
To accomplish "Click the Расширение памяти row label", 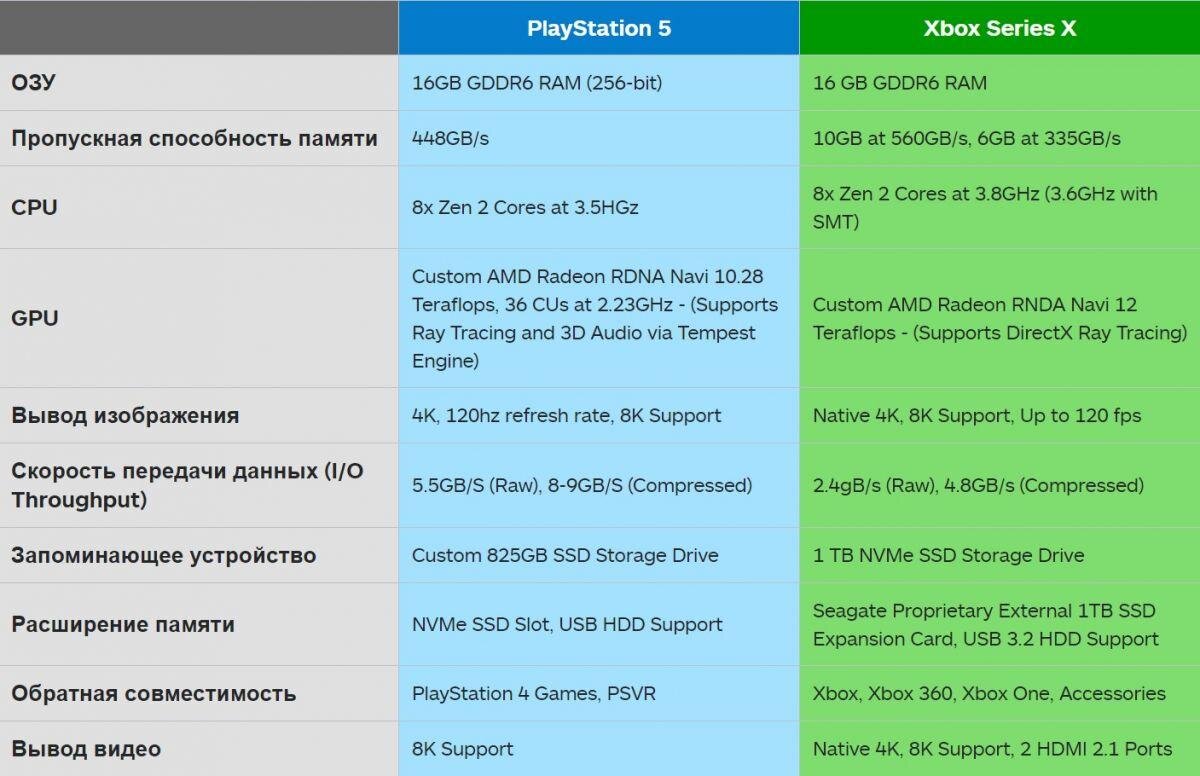I will 123,624.
